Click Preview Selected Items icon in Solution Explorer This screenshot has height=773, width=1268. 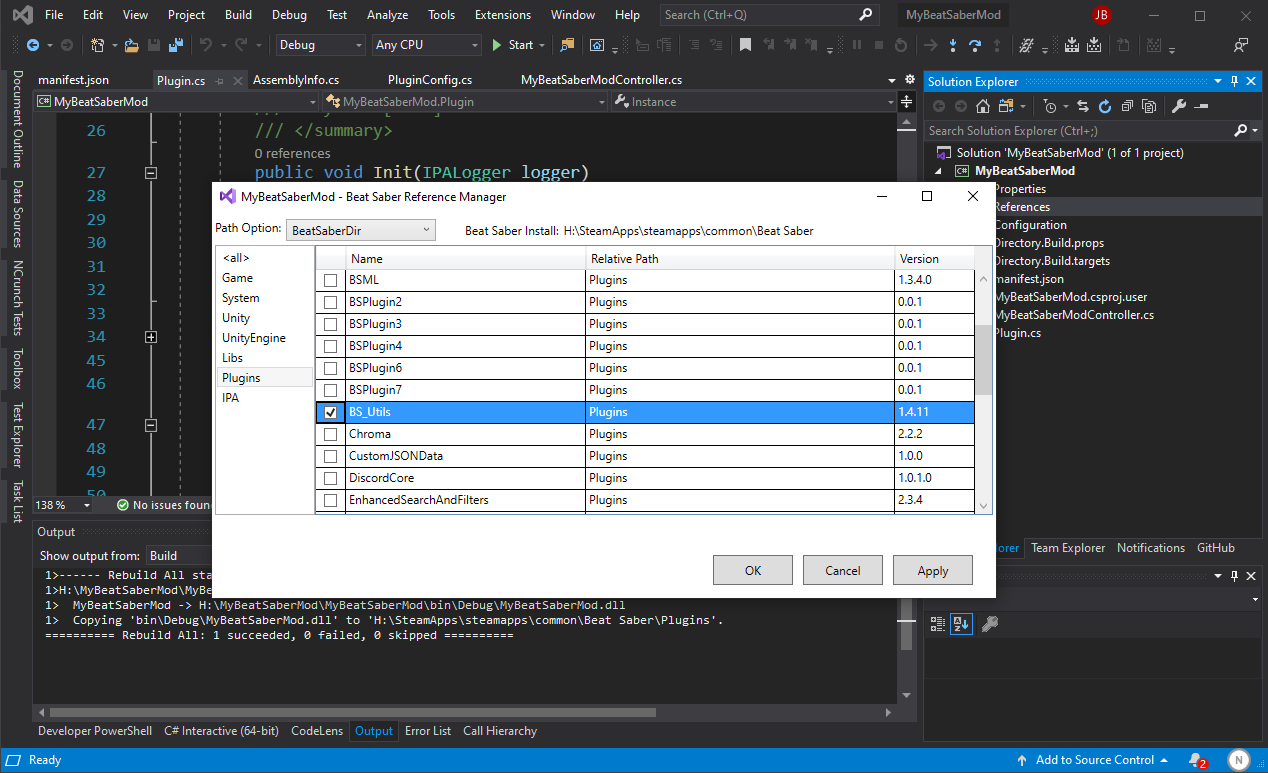1201,106
